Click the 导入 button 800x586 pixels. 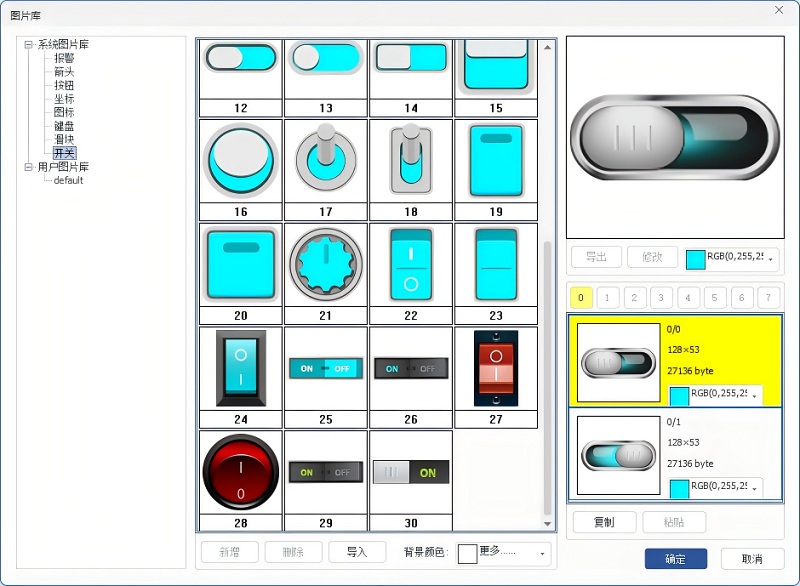coord(357,552)
